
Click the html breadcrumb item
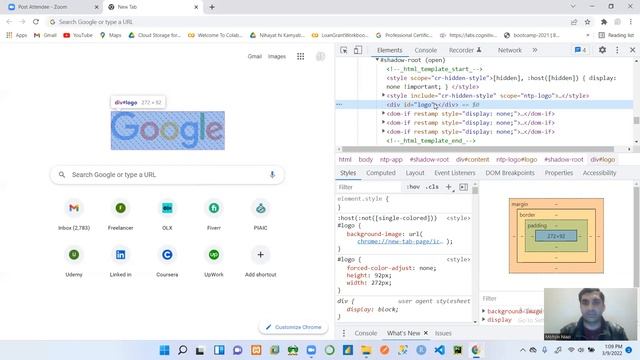pos(345,160)
